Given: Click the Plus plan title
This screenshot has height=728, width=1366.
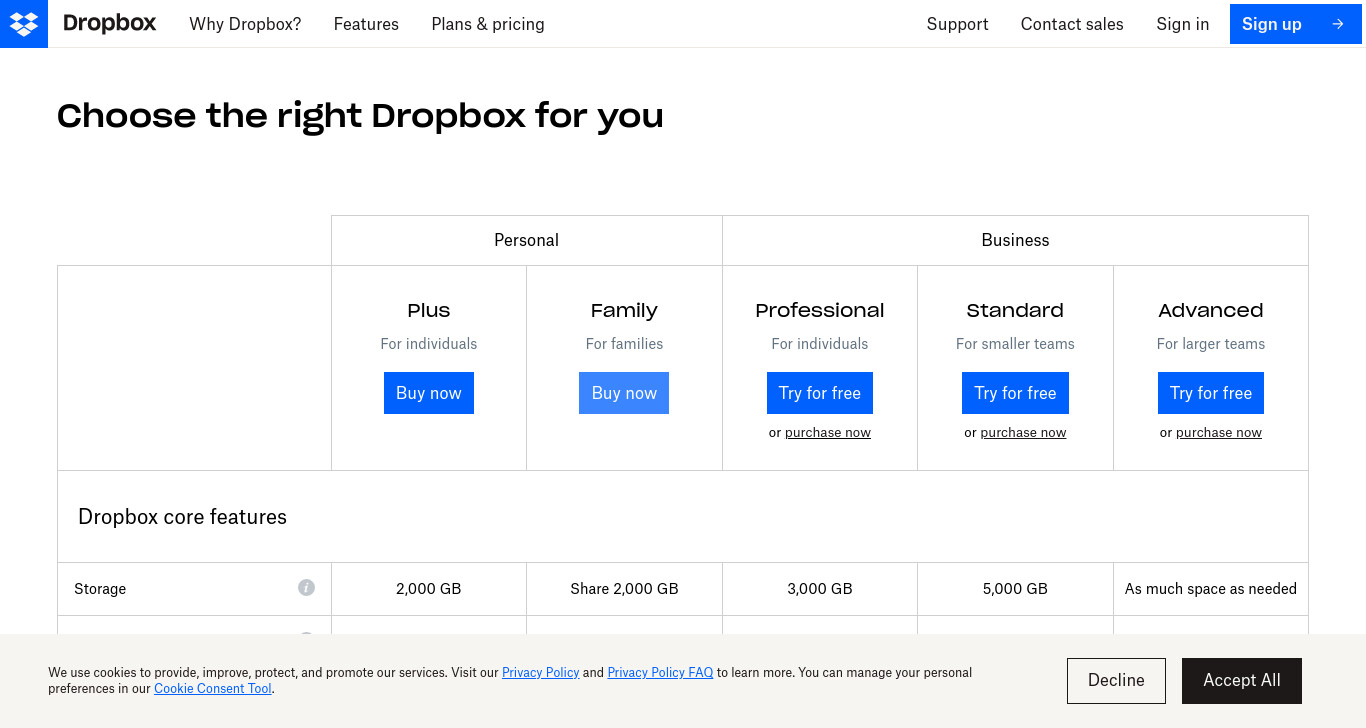Looking at the screenshot, I should coord(429,310).
